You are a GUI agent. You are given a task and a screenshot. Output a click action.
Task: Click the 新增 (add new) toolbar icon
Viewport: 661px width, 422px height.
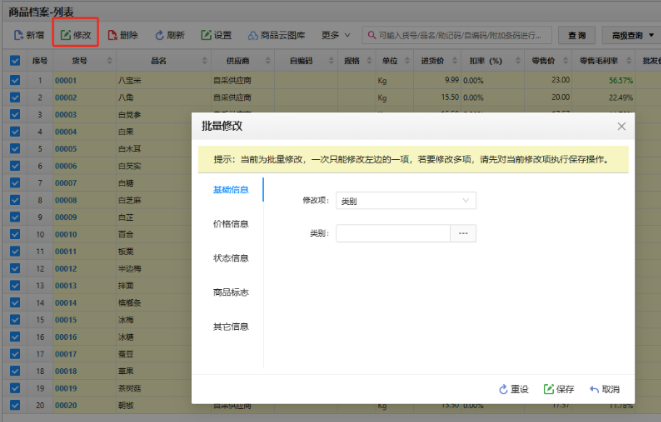point(19,35)
